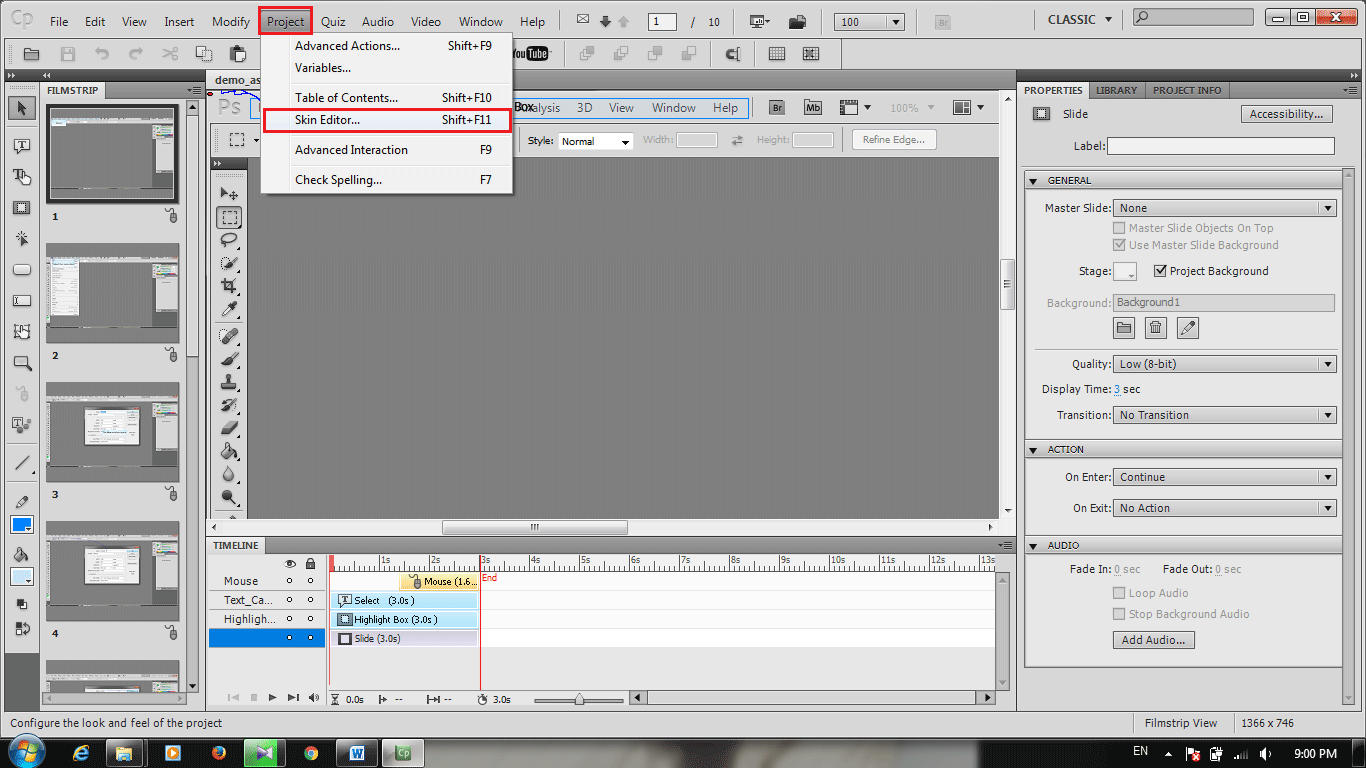This screenshot has height=768, width=1366.
Task: Select slide 3 thumbnail in Filmstrip
Action: (x=112, y=432)
